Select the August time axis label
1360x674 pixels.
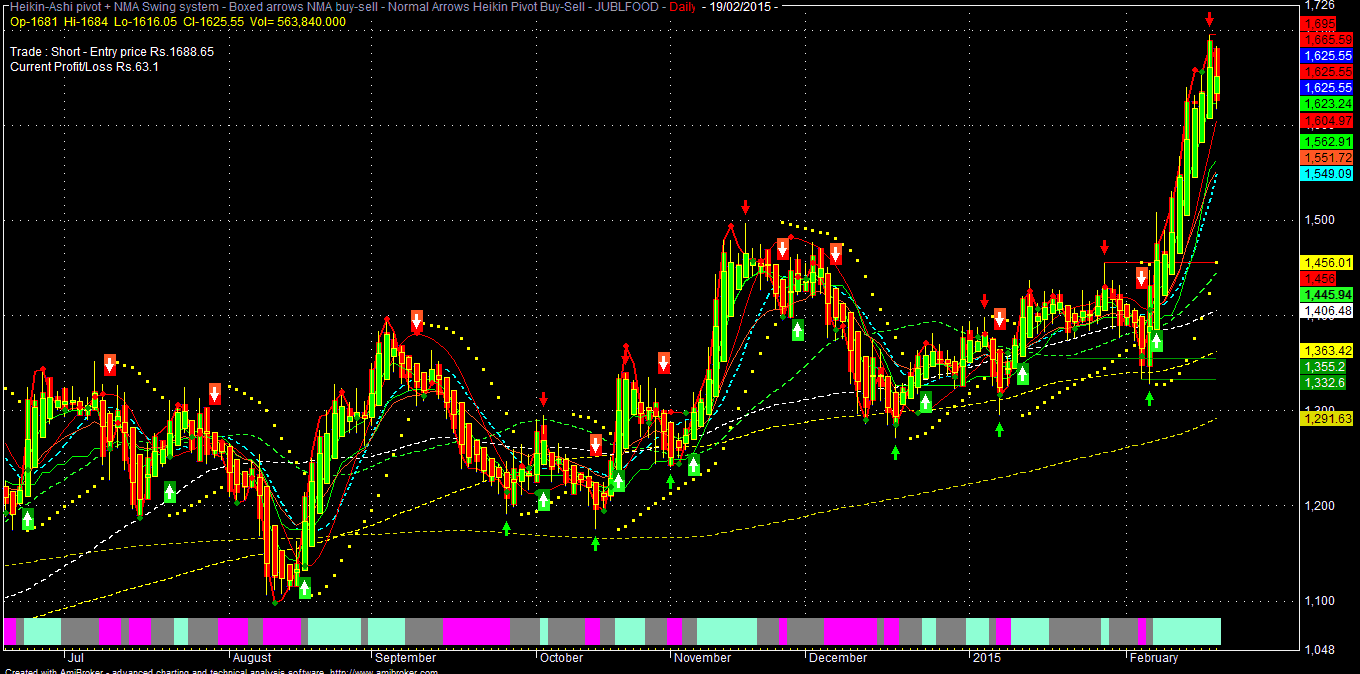point(251,658)
